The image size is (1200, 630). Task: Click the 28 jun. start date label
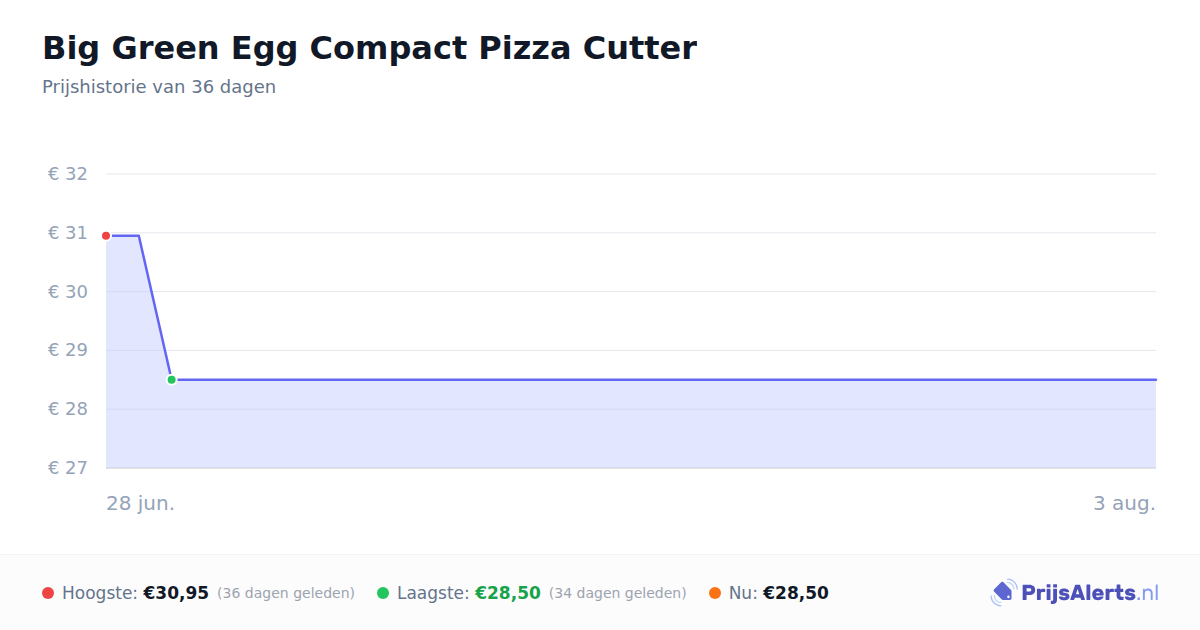(x=141, y=503)
